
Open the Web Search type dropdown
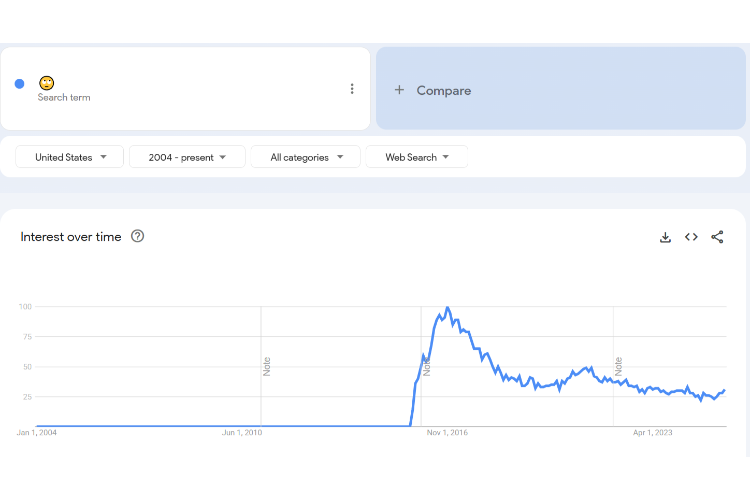[x=417, y=157]
